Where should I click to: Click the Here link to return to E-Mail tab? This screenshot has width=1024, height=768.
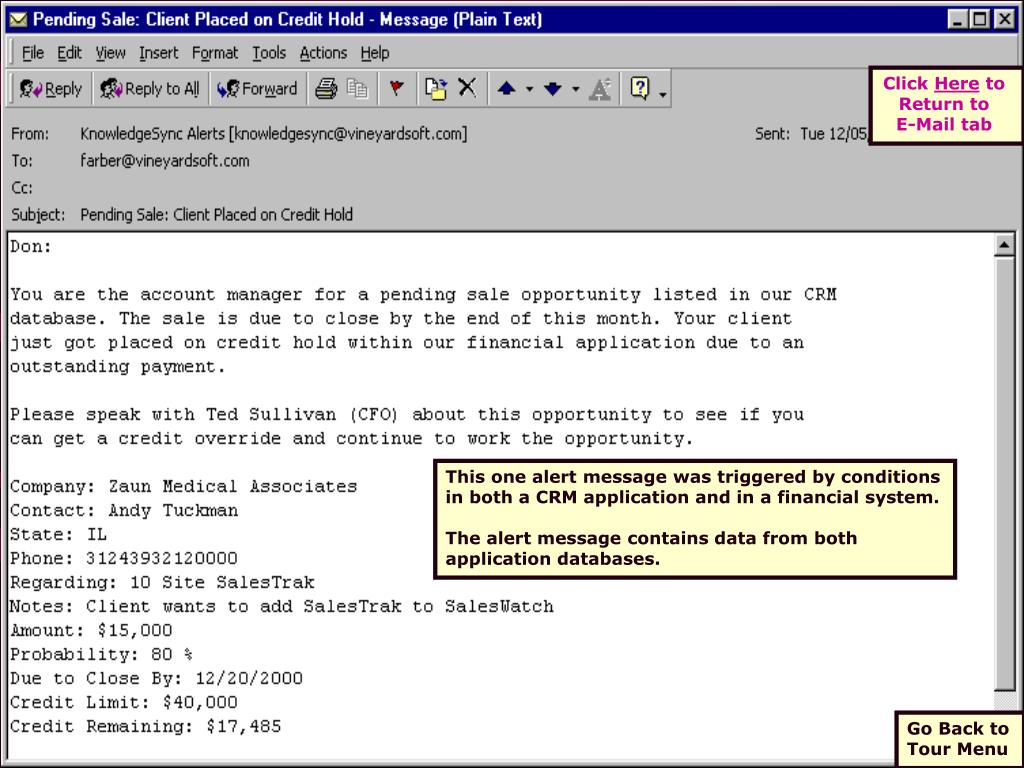tap(956, 84)
